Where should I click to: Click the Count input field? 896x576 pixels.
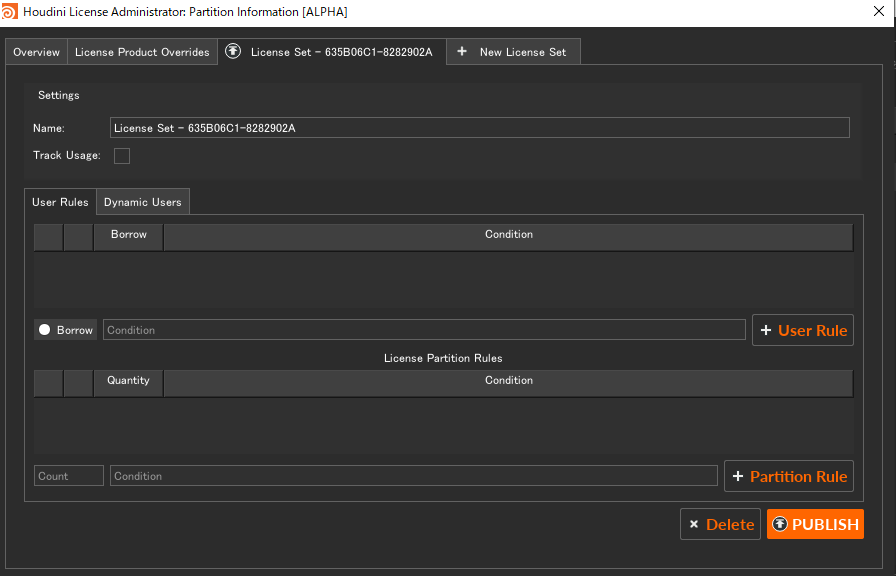pos(69,476)
